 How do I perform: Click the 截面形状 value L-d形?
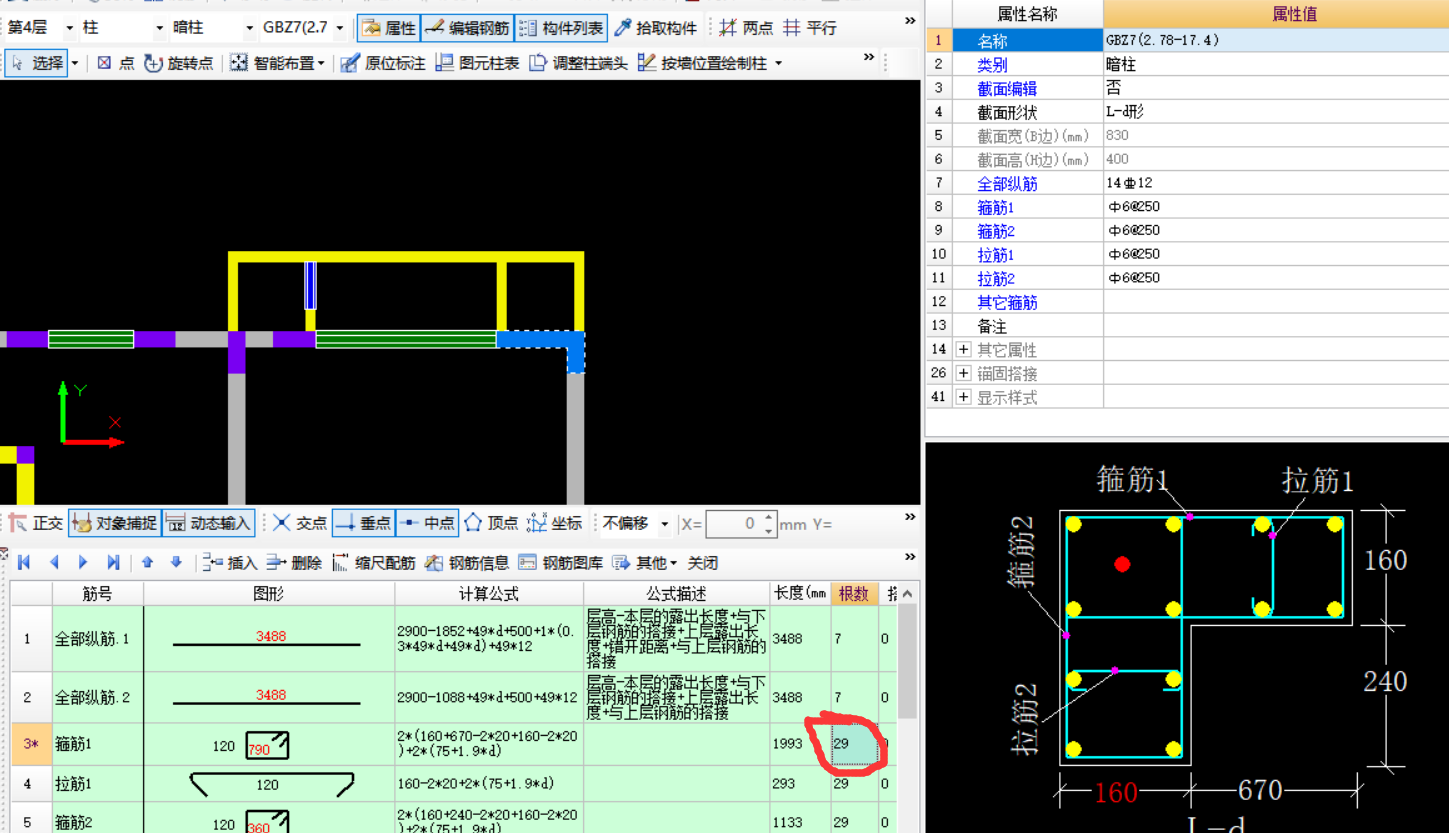1276,112
